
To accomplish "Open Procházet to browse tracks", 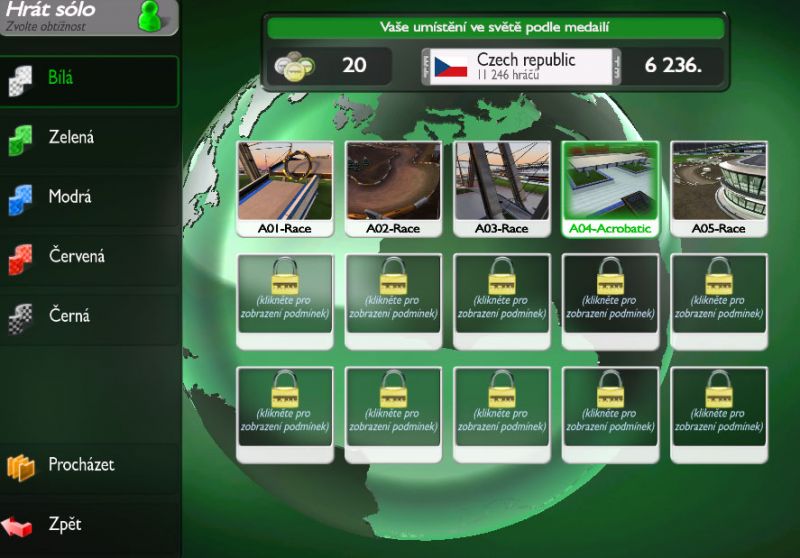I will [89, 467].
